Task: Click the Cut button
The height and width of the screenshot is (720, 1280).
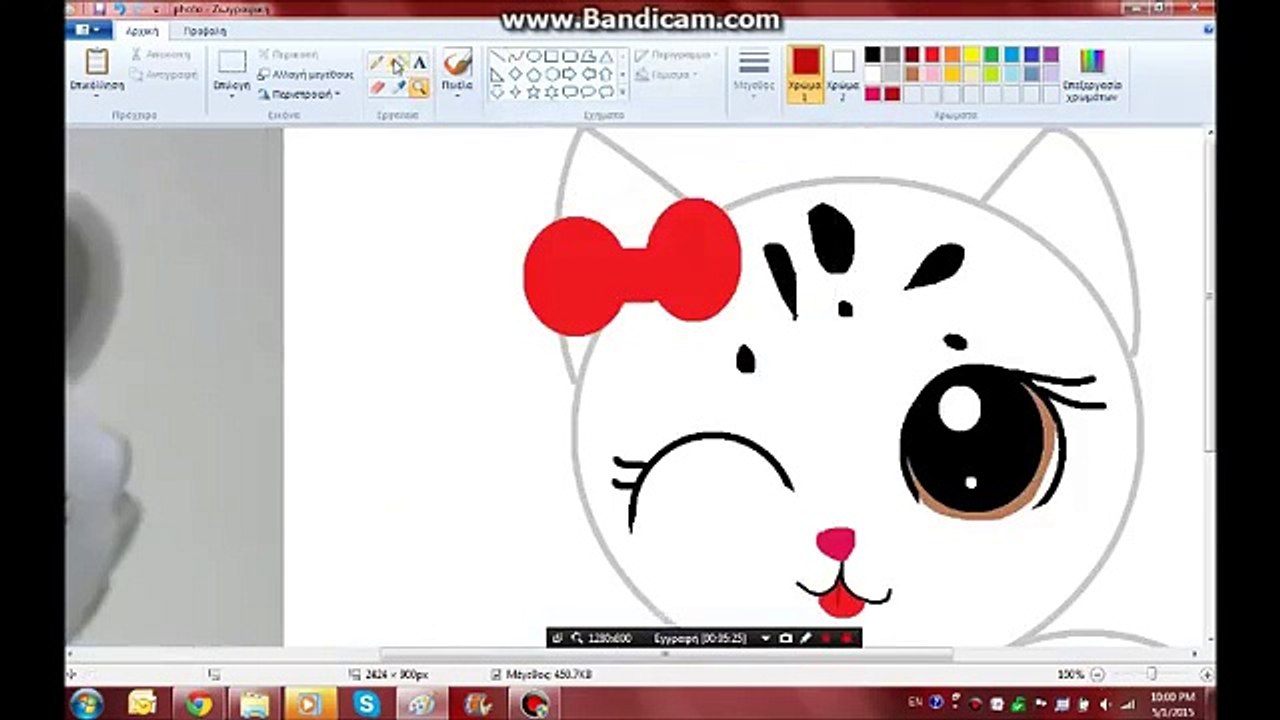Action: point(161,55)
